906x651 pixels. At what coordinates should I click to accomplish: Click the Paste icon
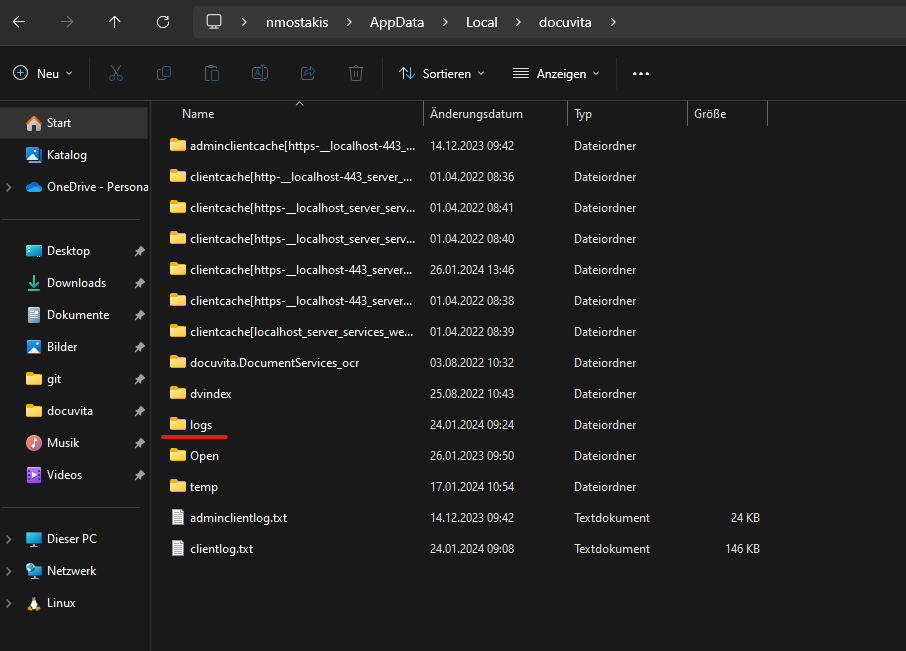coord(212,73)
